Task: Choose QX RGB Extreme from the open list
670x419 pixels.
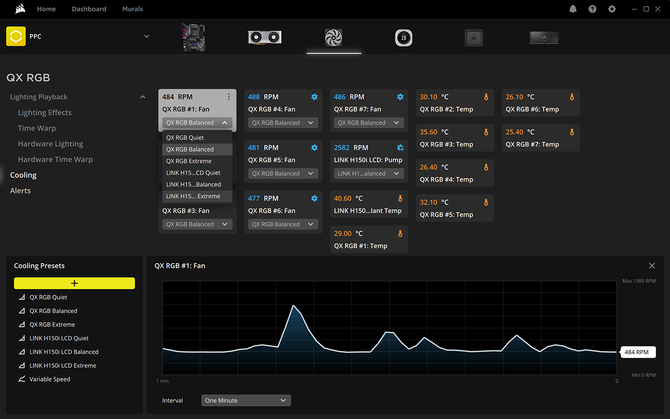Action: pyautogui.click(x=197, y=161)
